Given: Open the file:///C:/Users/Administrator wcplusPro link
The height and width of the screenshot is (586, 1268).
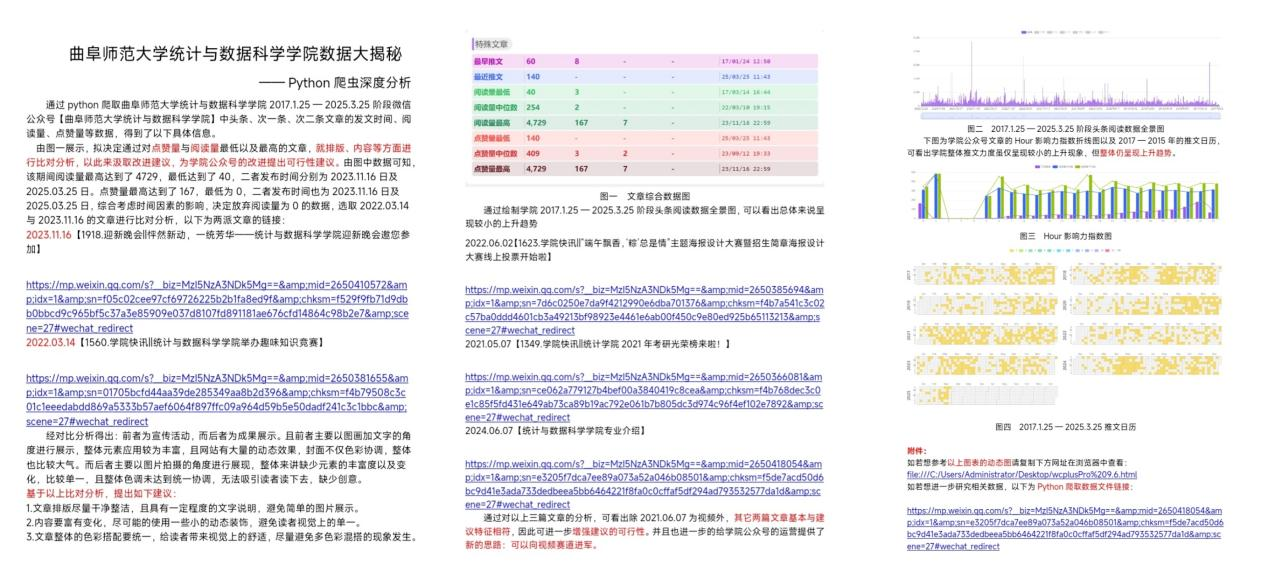Looking at the screenshot, I should point(1022,474).
